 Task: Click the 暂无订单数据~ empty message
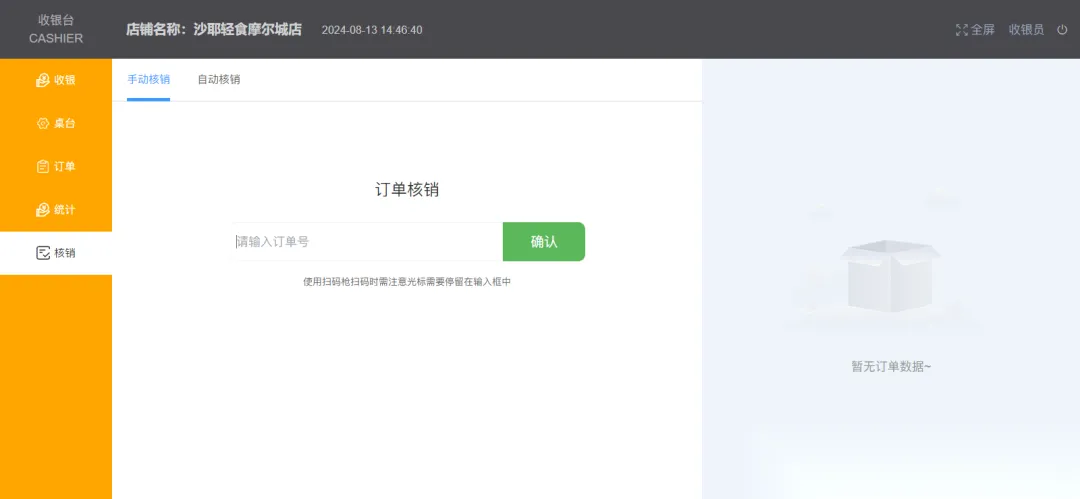coord(891,367)
